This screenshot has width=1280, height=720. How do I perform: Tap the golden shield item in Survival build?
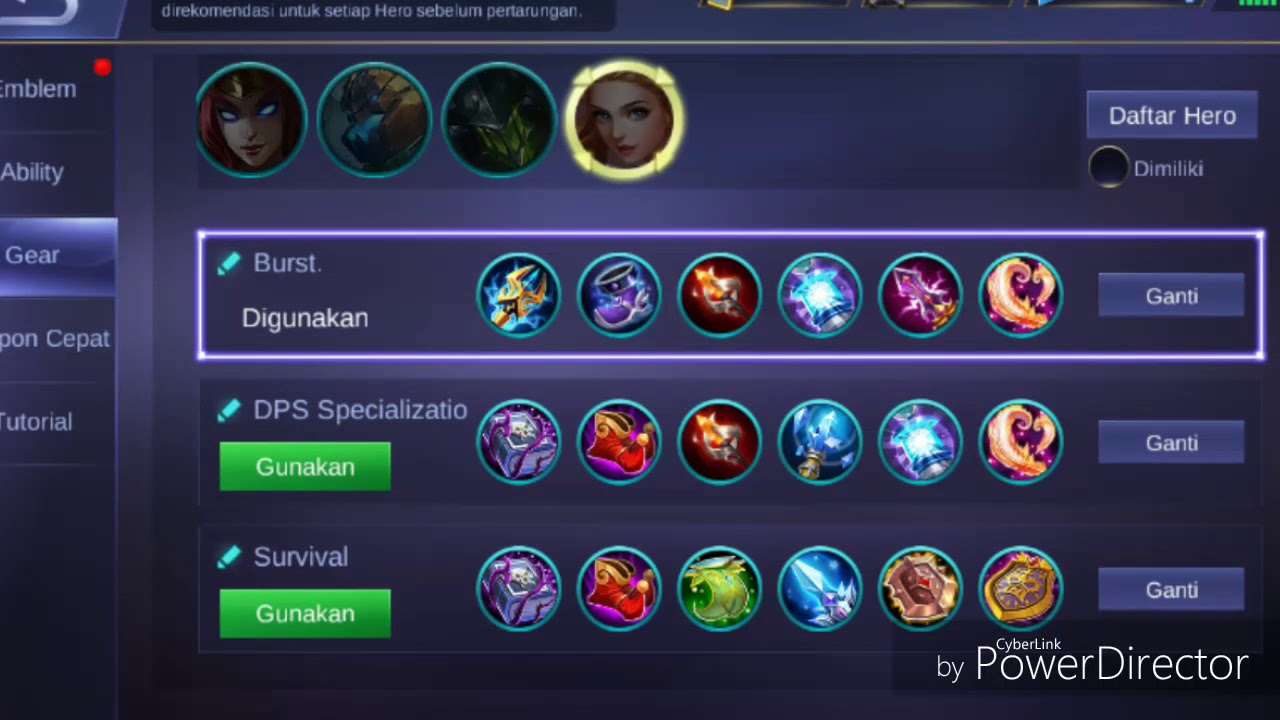(1020, 589)
